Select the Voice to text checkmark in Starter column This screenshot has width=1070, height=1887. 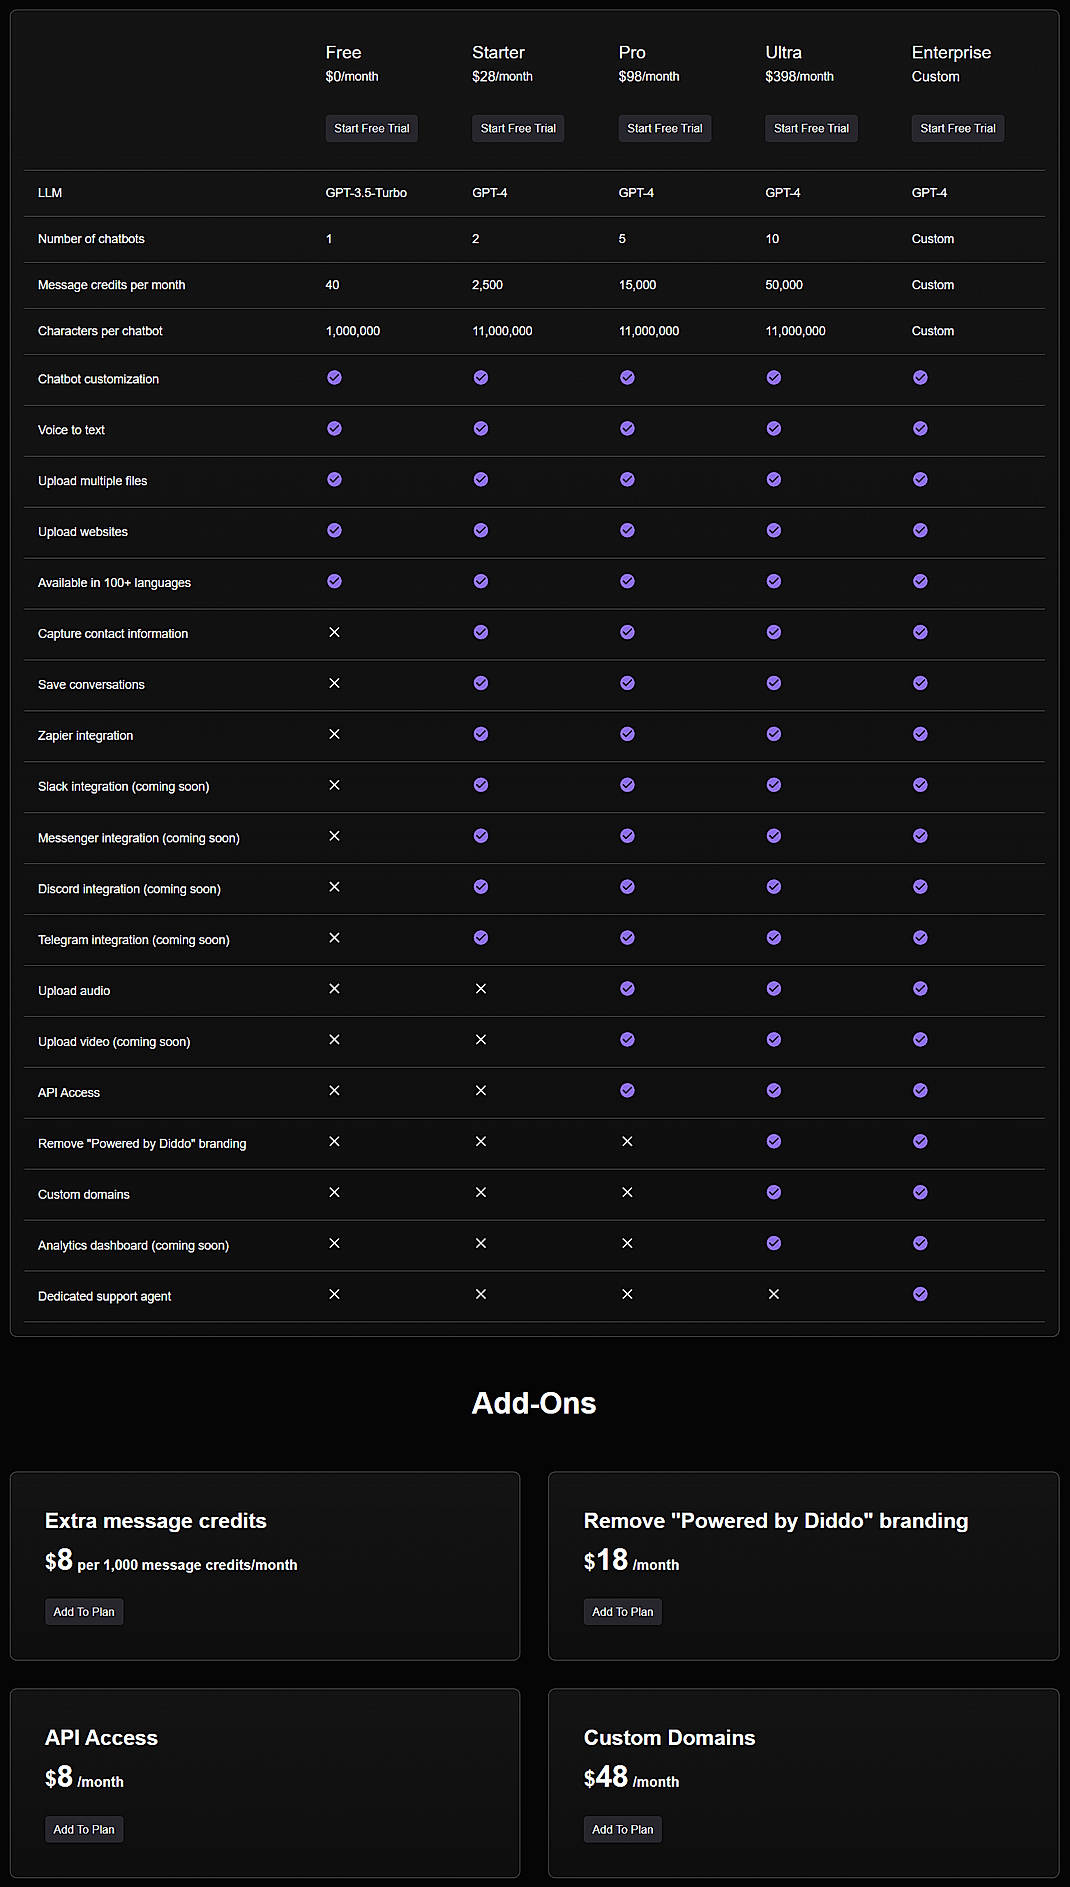pos(481,428)
